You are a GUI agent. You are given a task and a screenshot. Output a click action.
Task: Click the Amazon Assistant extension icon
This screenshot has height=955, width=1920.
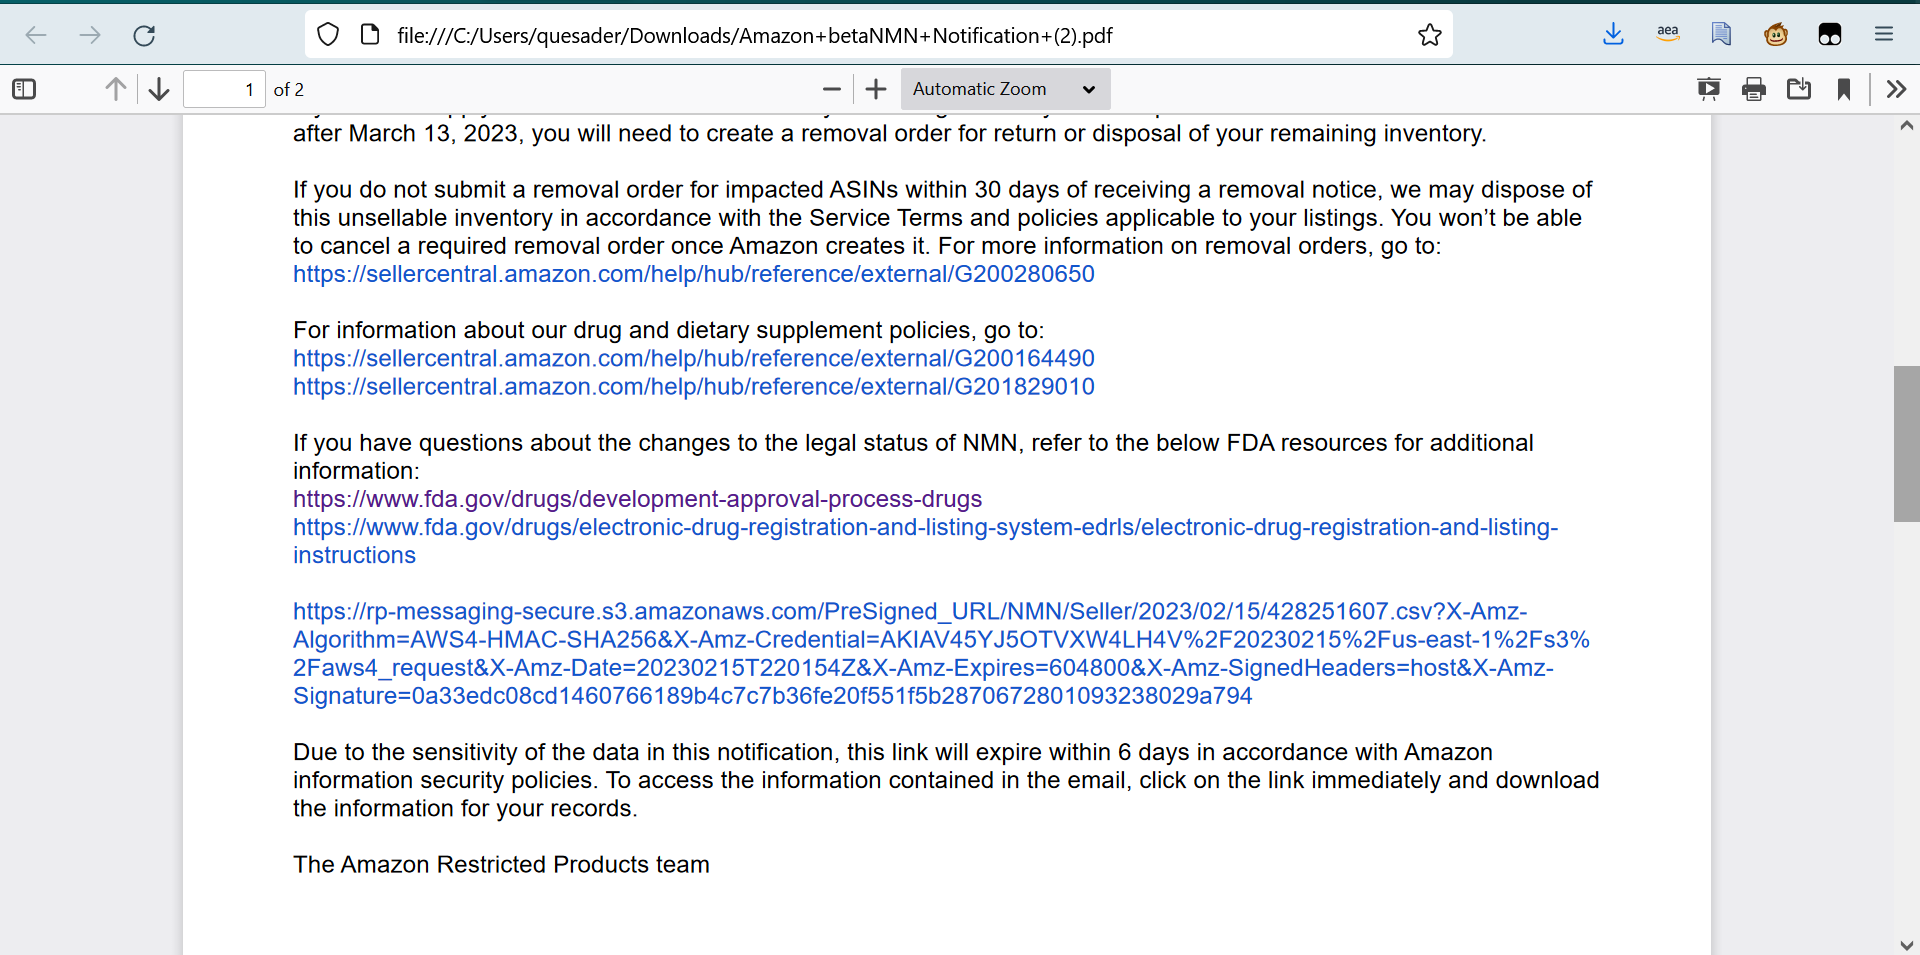point(1668,35)
